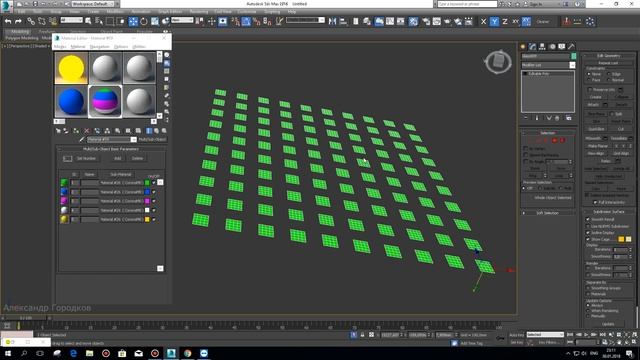Open the reference coordinate system dropdown

pos(182,20)
